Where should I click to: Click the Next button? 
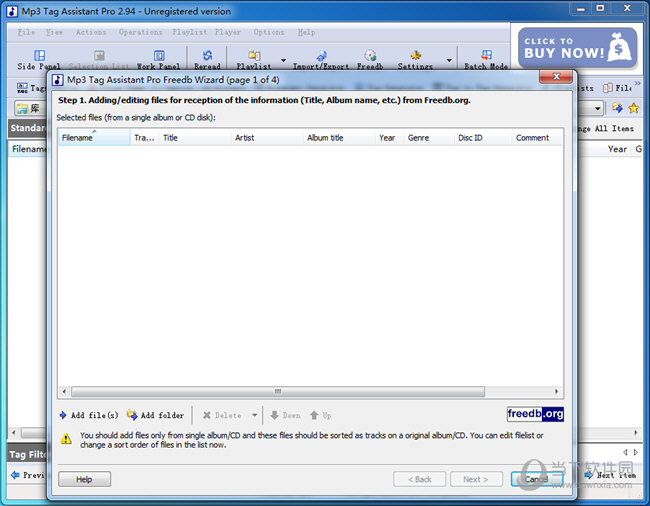[x=476, y=479]
